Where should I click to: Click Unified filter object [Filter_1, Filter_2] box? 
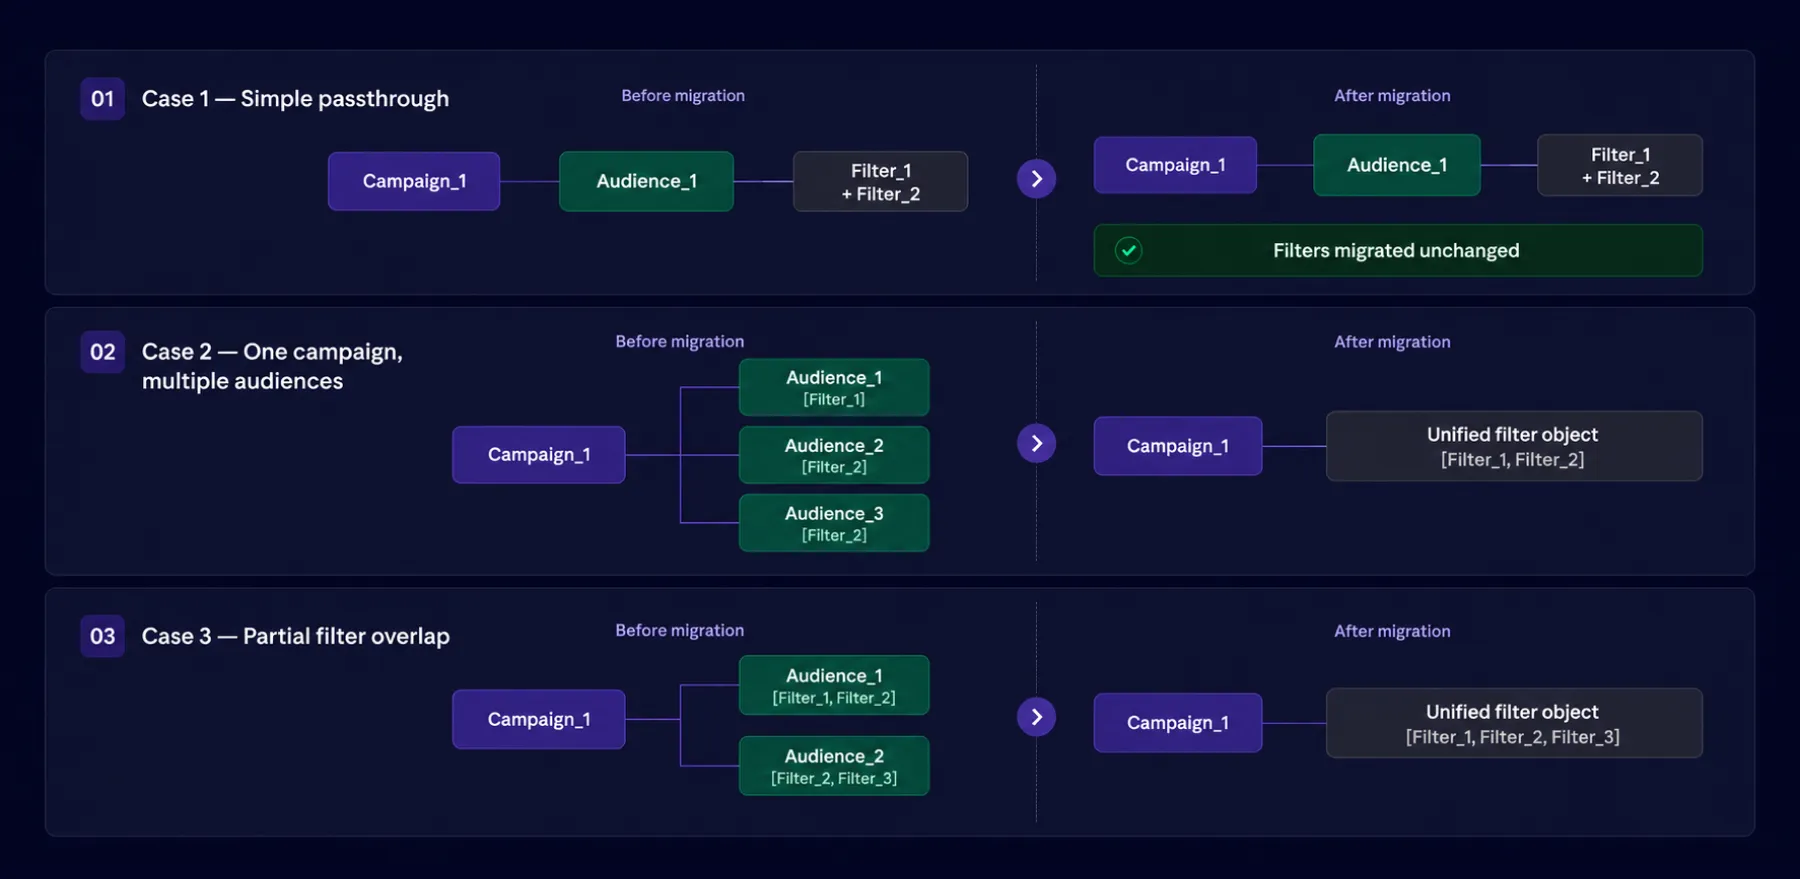1514,446
